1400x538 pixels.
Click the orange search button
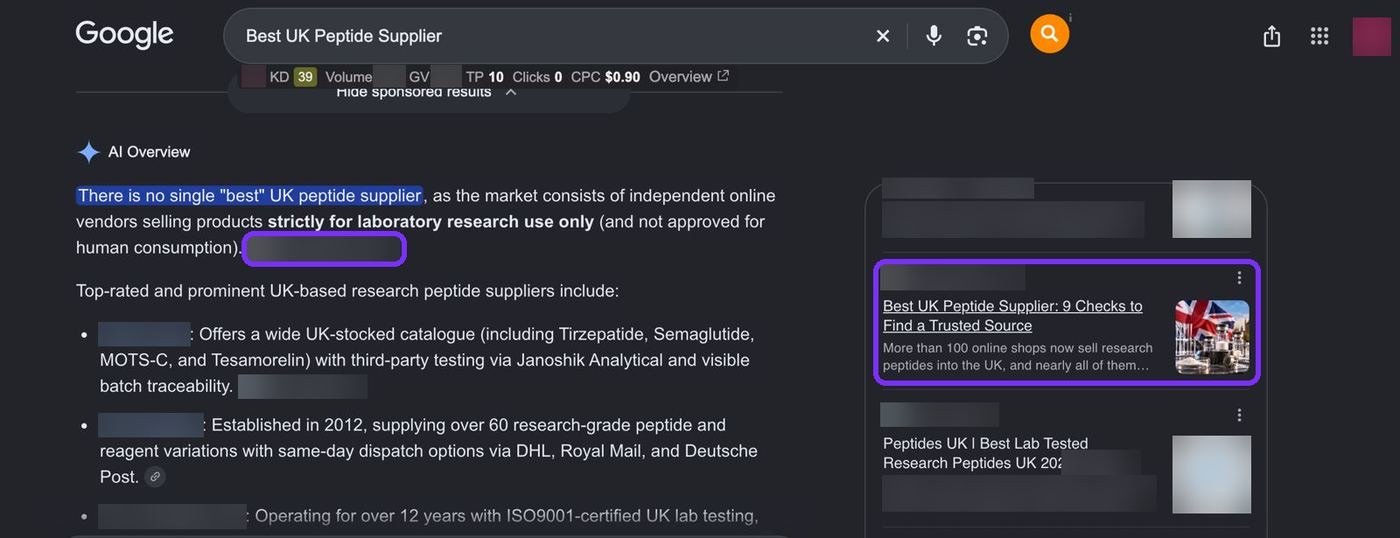tap(1049, 34)
